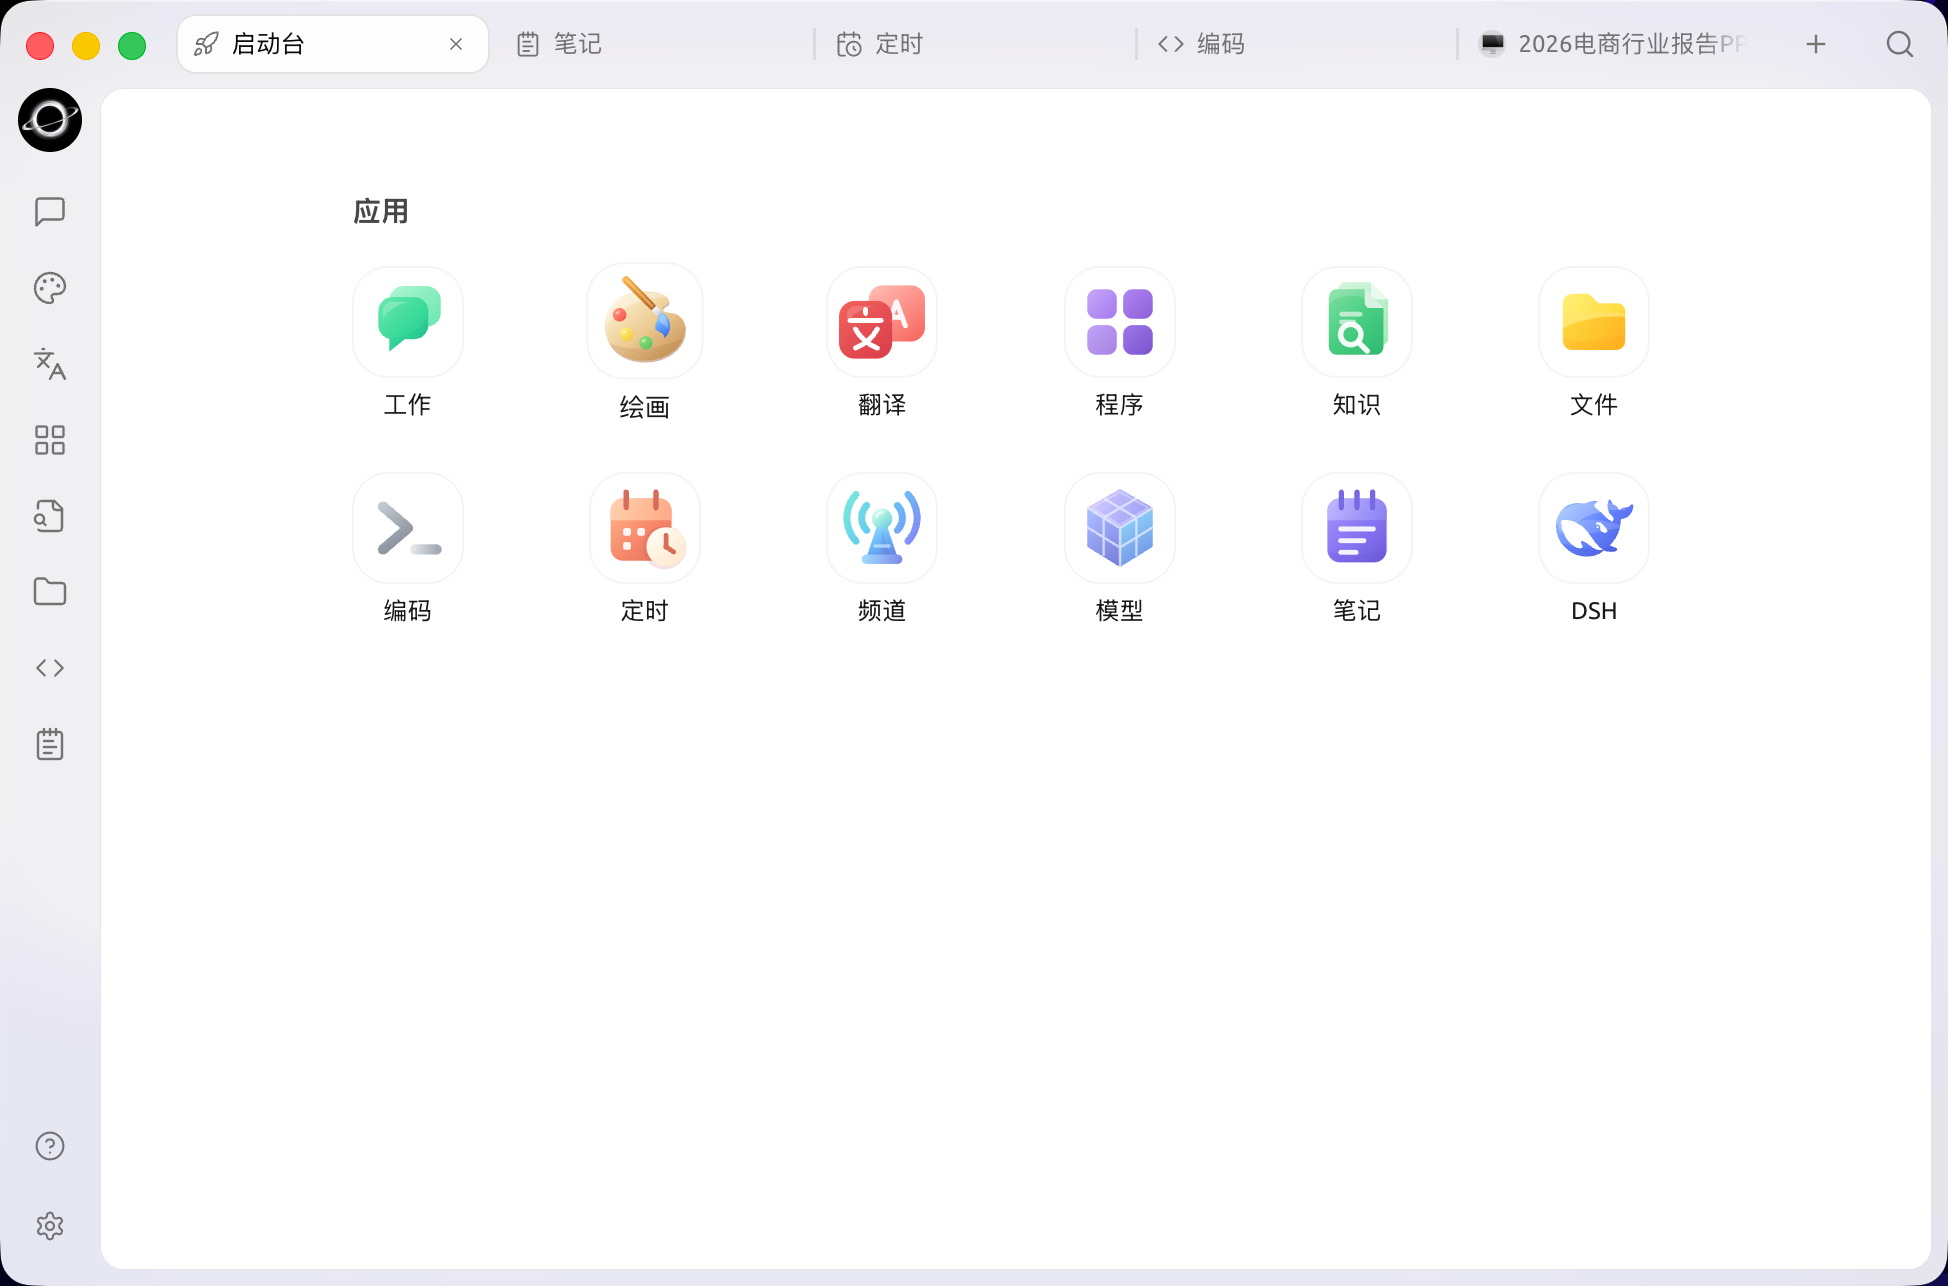
Task: Open translate icon in sidebar
Action: [50, 364]
